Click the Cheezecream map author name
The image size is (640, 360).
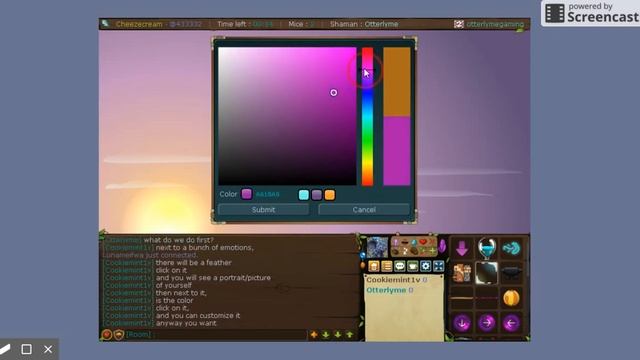pyautogui.click(x=139, y=24)
